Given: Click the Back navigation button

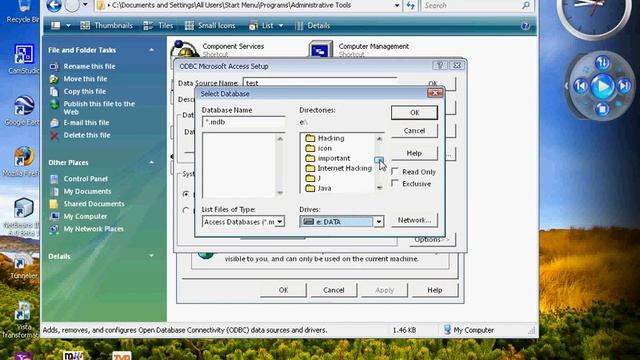Looking at the screenshot, I should [x=54, y=6].
